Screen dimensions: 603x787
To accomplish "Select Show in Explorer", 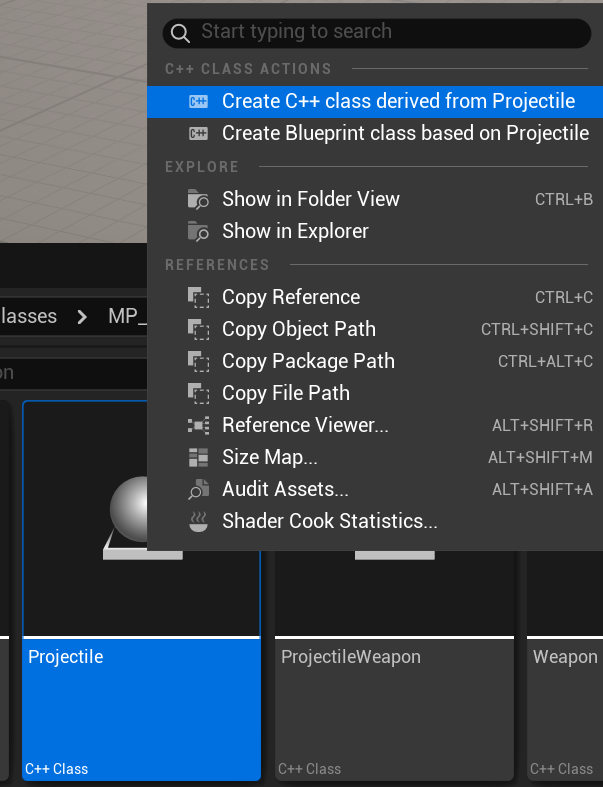I will pyautogui.click(x=375, y=231).
